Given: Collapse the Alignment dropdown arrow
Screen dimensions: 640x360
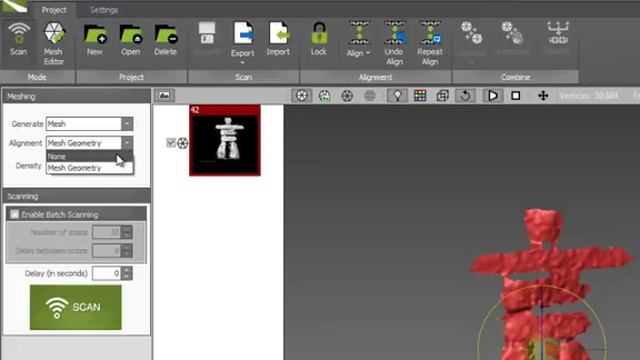Looking at the screenshot, I should [x=127, y=142].
